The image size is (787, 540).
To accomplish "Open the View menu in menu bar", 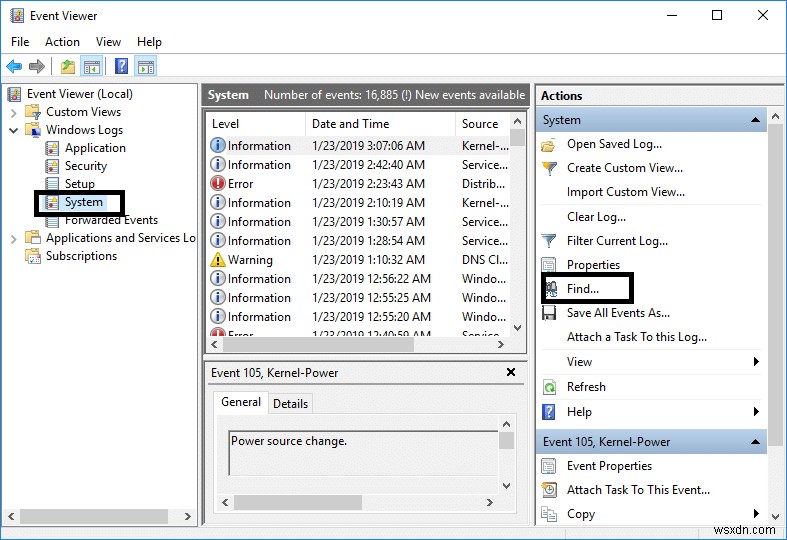I will tap(108, 42).
